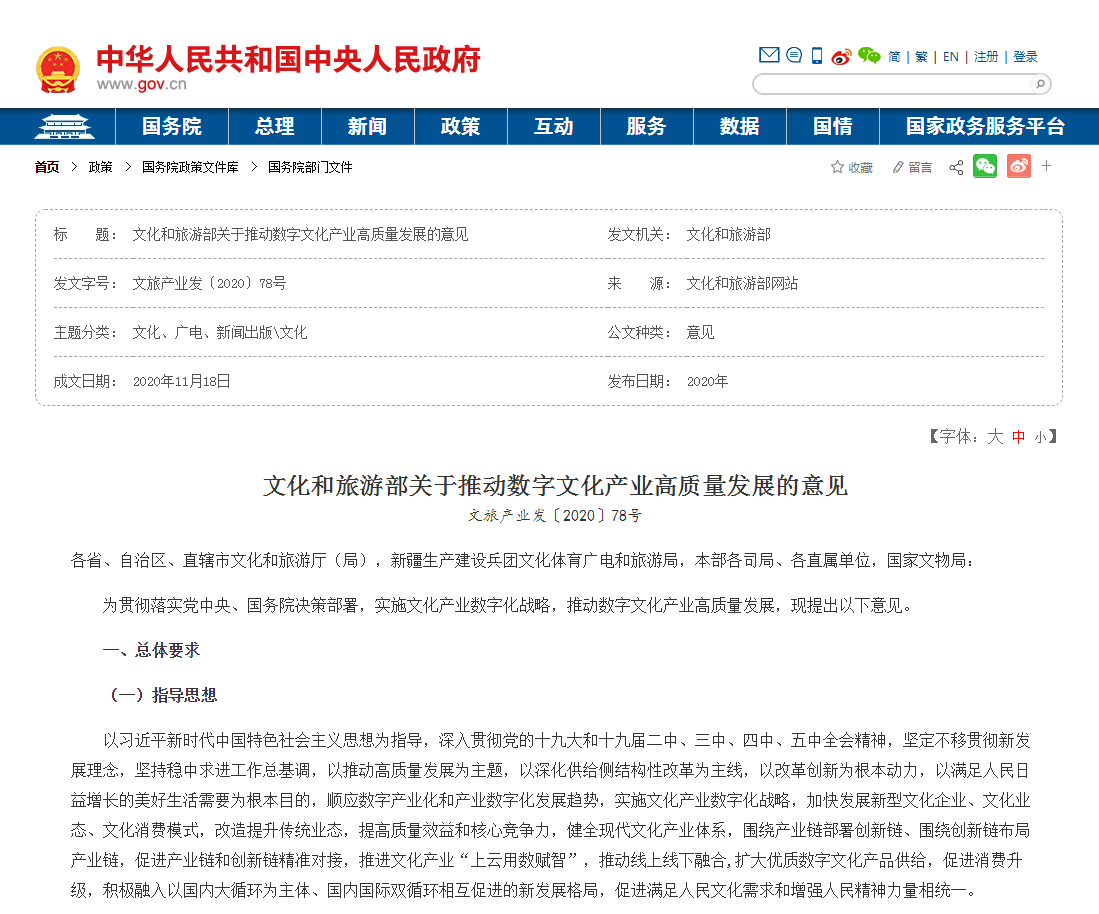Open the 政策 navigation menu

coord(460,126)
